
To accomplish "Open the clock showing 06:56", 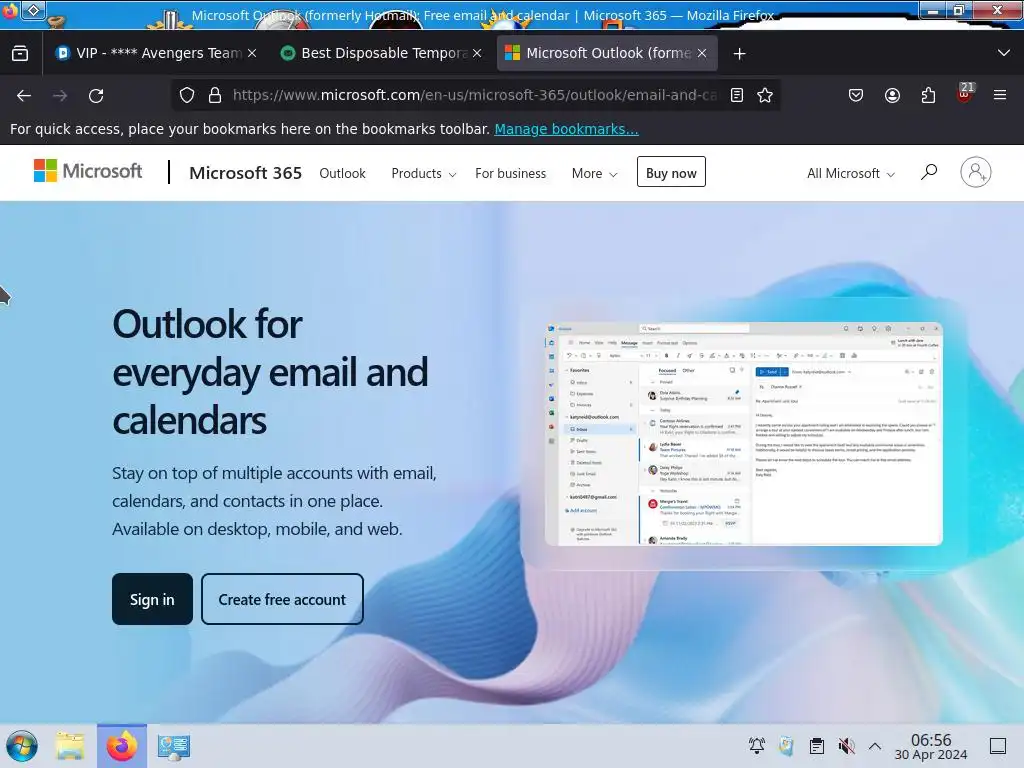I will [x=931, y=746].
